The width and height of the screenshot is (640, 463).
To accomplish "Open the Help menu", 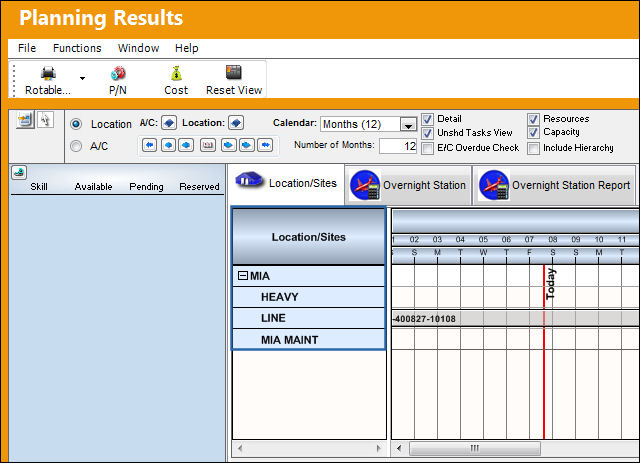I will click(x=187, y=48).
